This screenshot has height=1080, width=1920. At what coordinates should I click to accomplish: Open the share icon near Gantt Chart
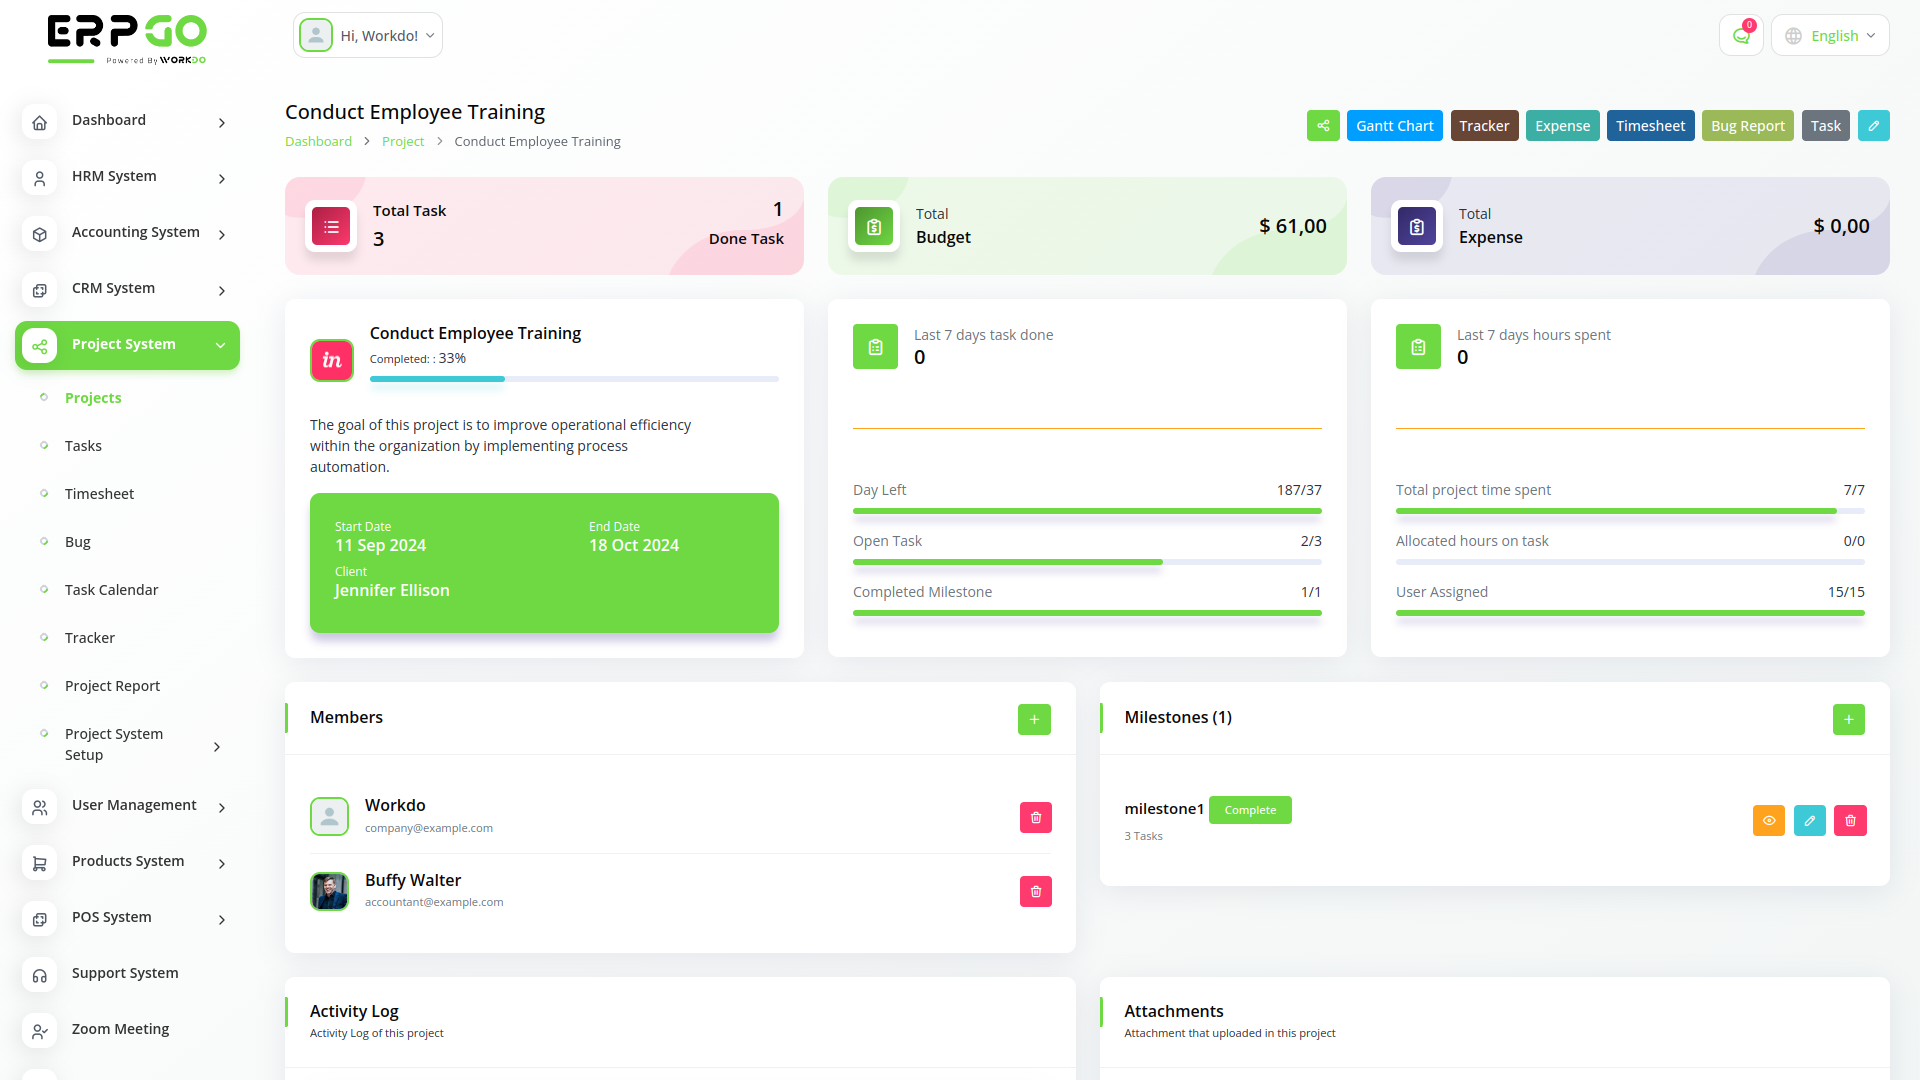tap(1323, 125)
